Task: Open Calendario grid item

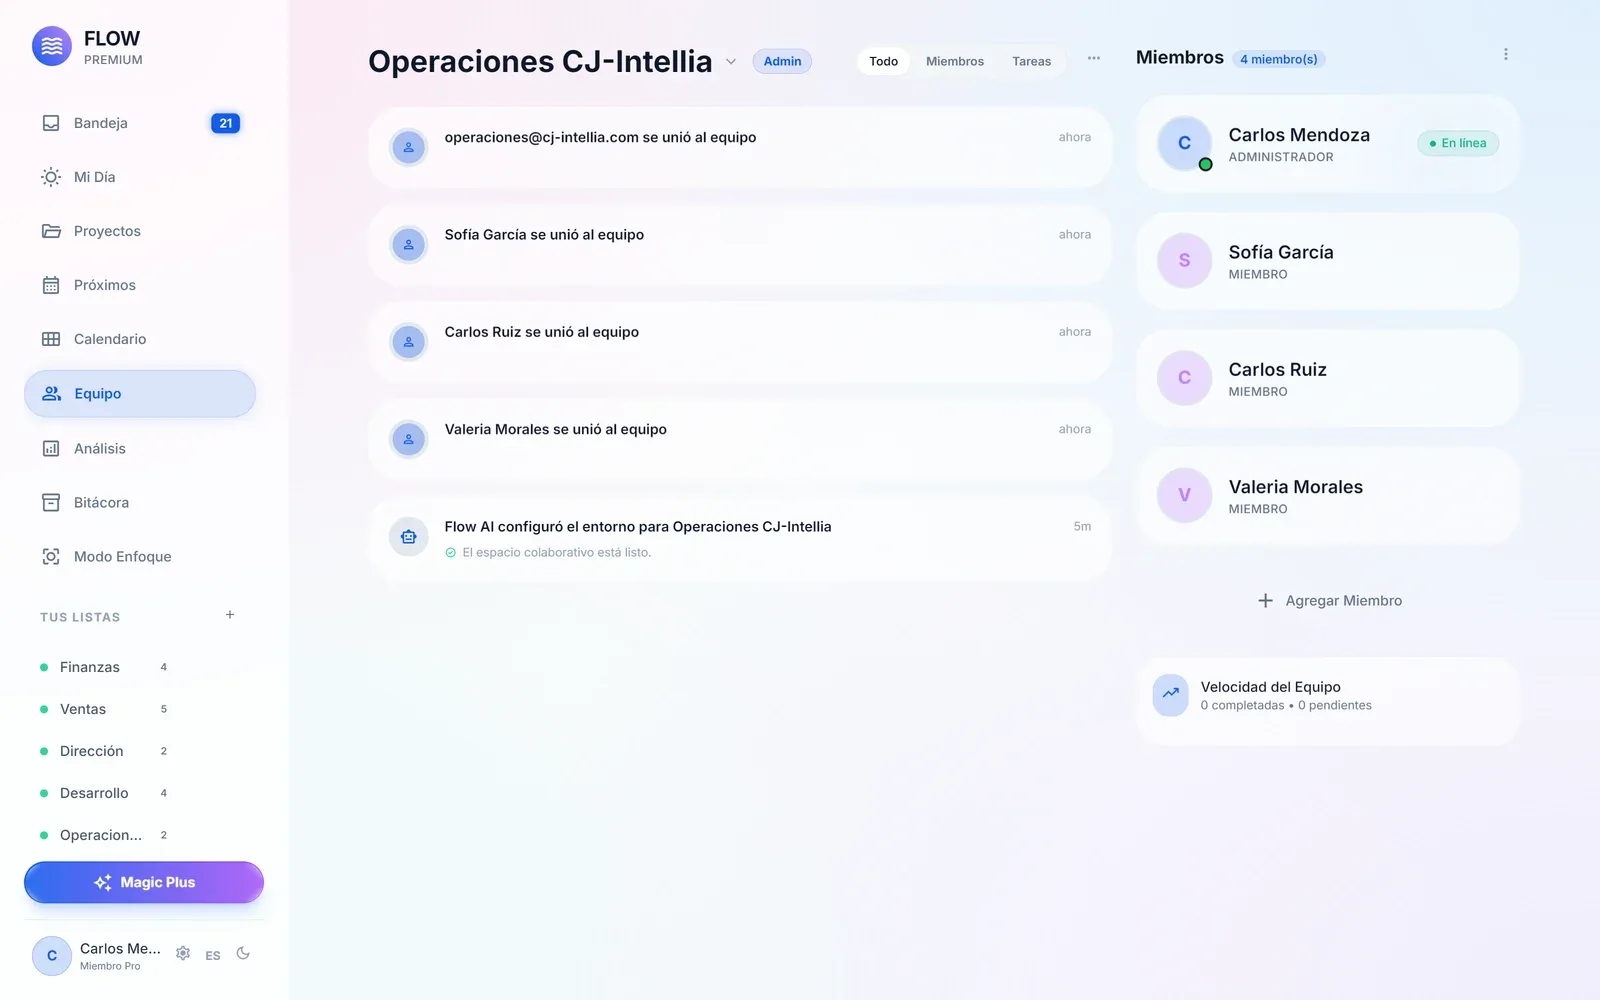Action: click(x=140, y=339)
